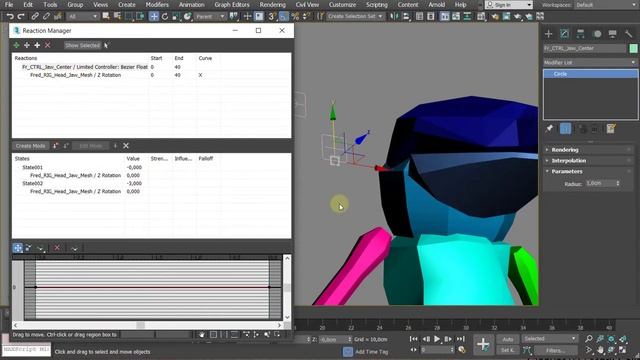
Task: Click the Pan hand icon in curve view
Action: [x=202, y=335]
